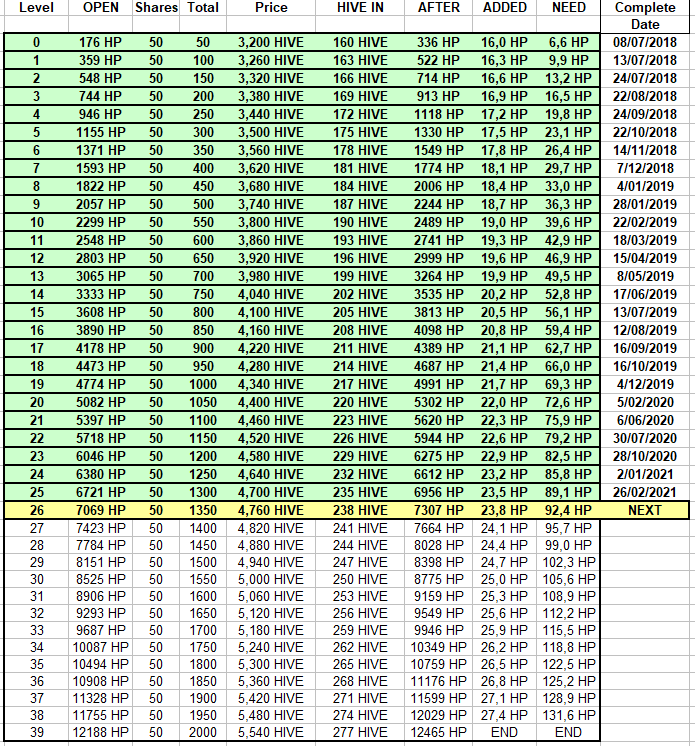The height and width of the screenshot is (746, 695).
Task: Select the OPEN column header
Action: (100, 8)
